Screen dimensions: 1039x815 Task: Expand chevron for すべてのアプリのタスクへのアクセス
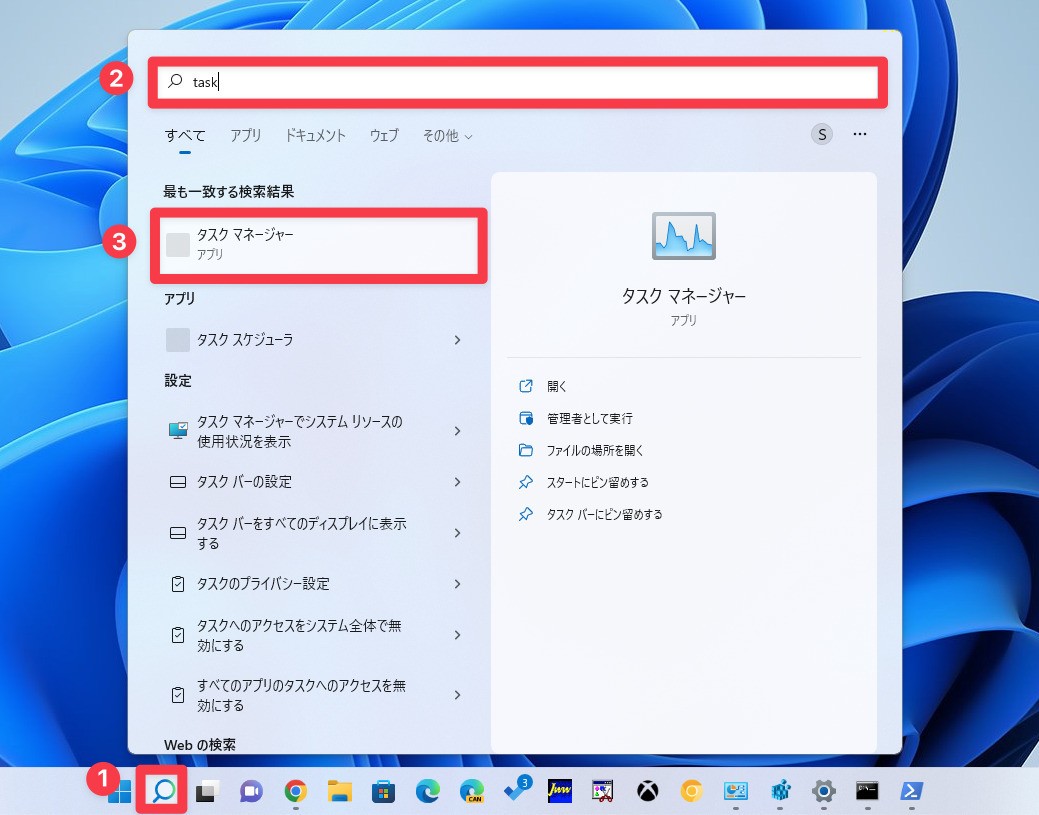point(457,695)
